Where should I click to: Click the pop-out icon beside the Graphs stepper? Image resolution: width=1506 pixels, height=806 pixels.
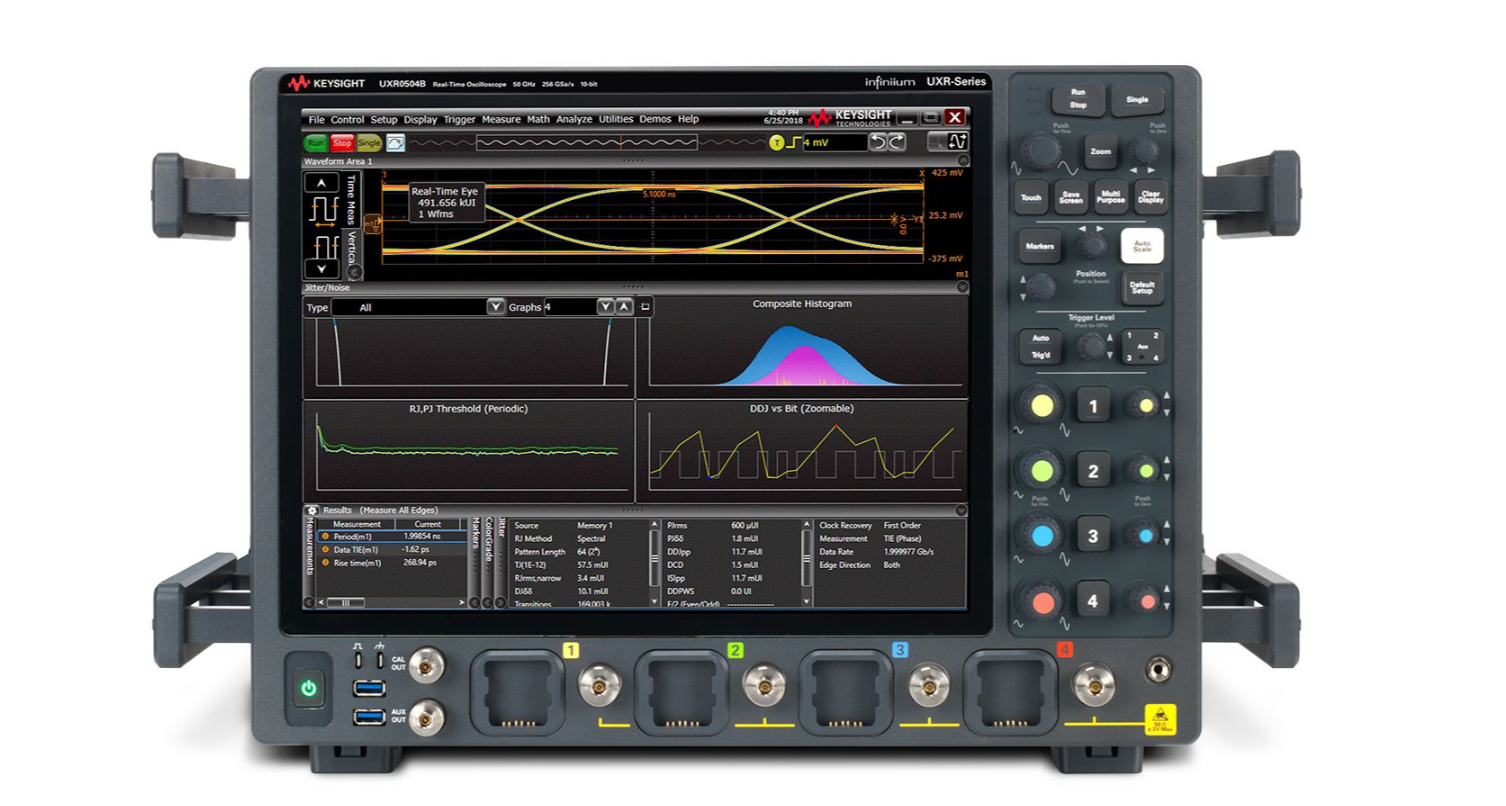(647, 306)
